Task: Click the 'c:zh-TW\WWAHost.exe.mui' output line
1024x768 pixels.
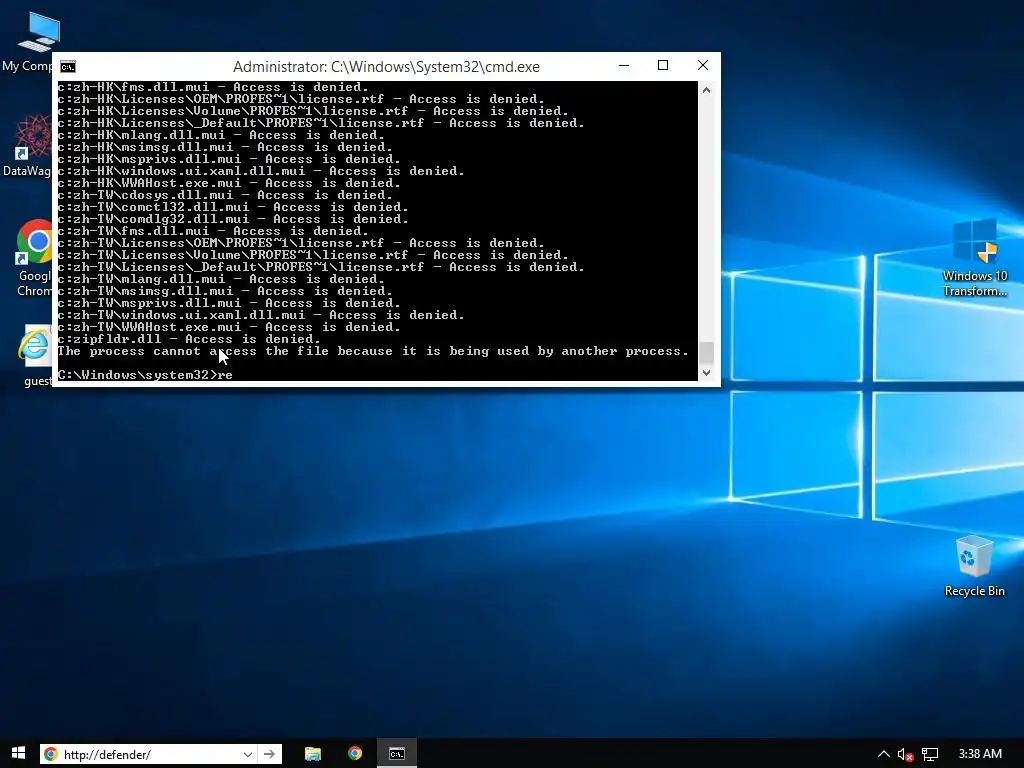Action: tap(229, 327)
